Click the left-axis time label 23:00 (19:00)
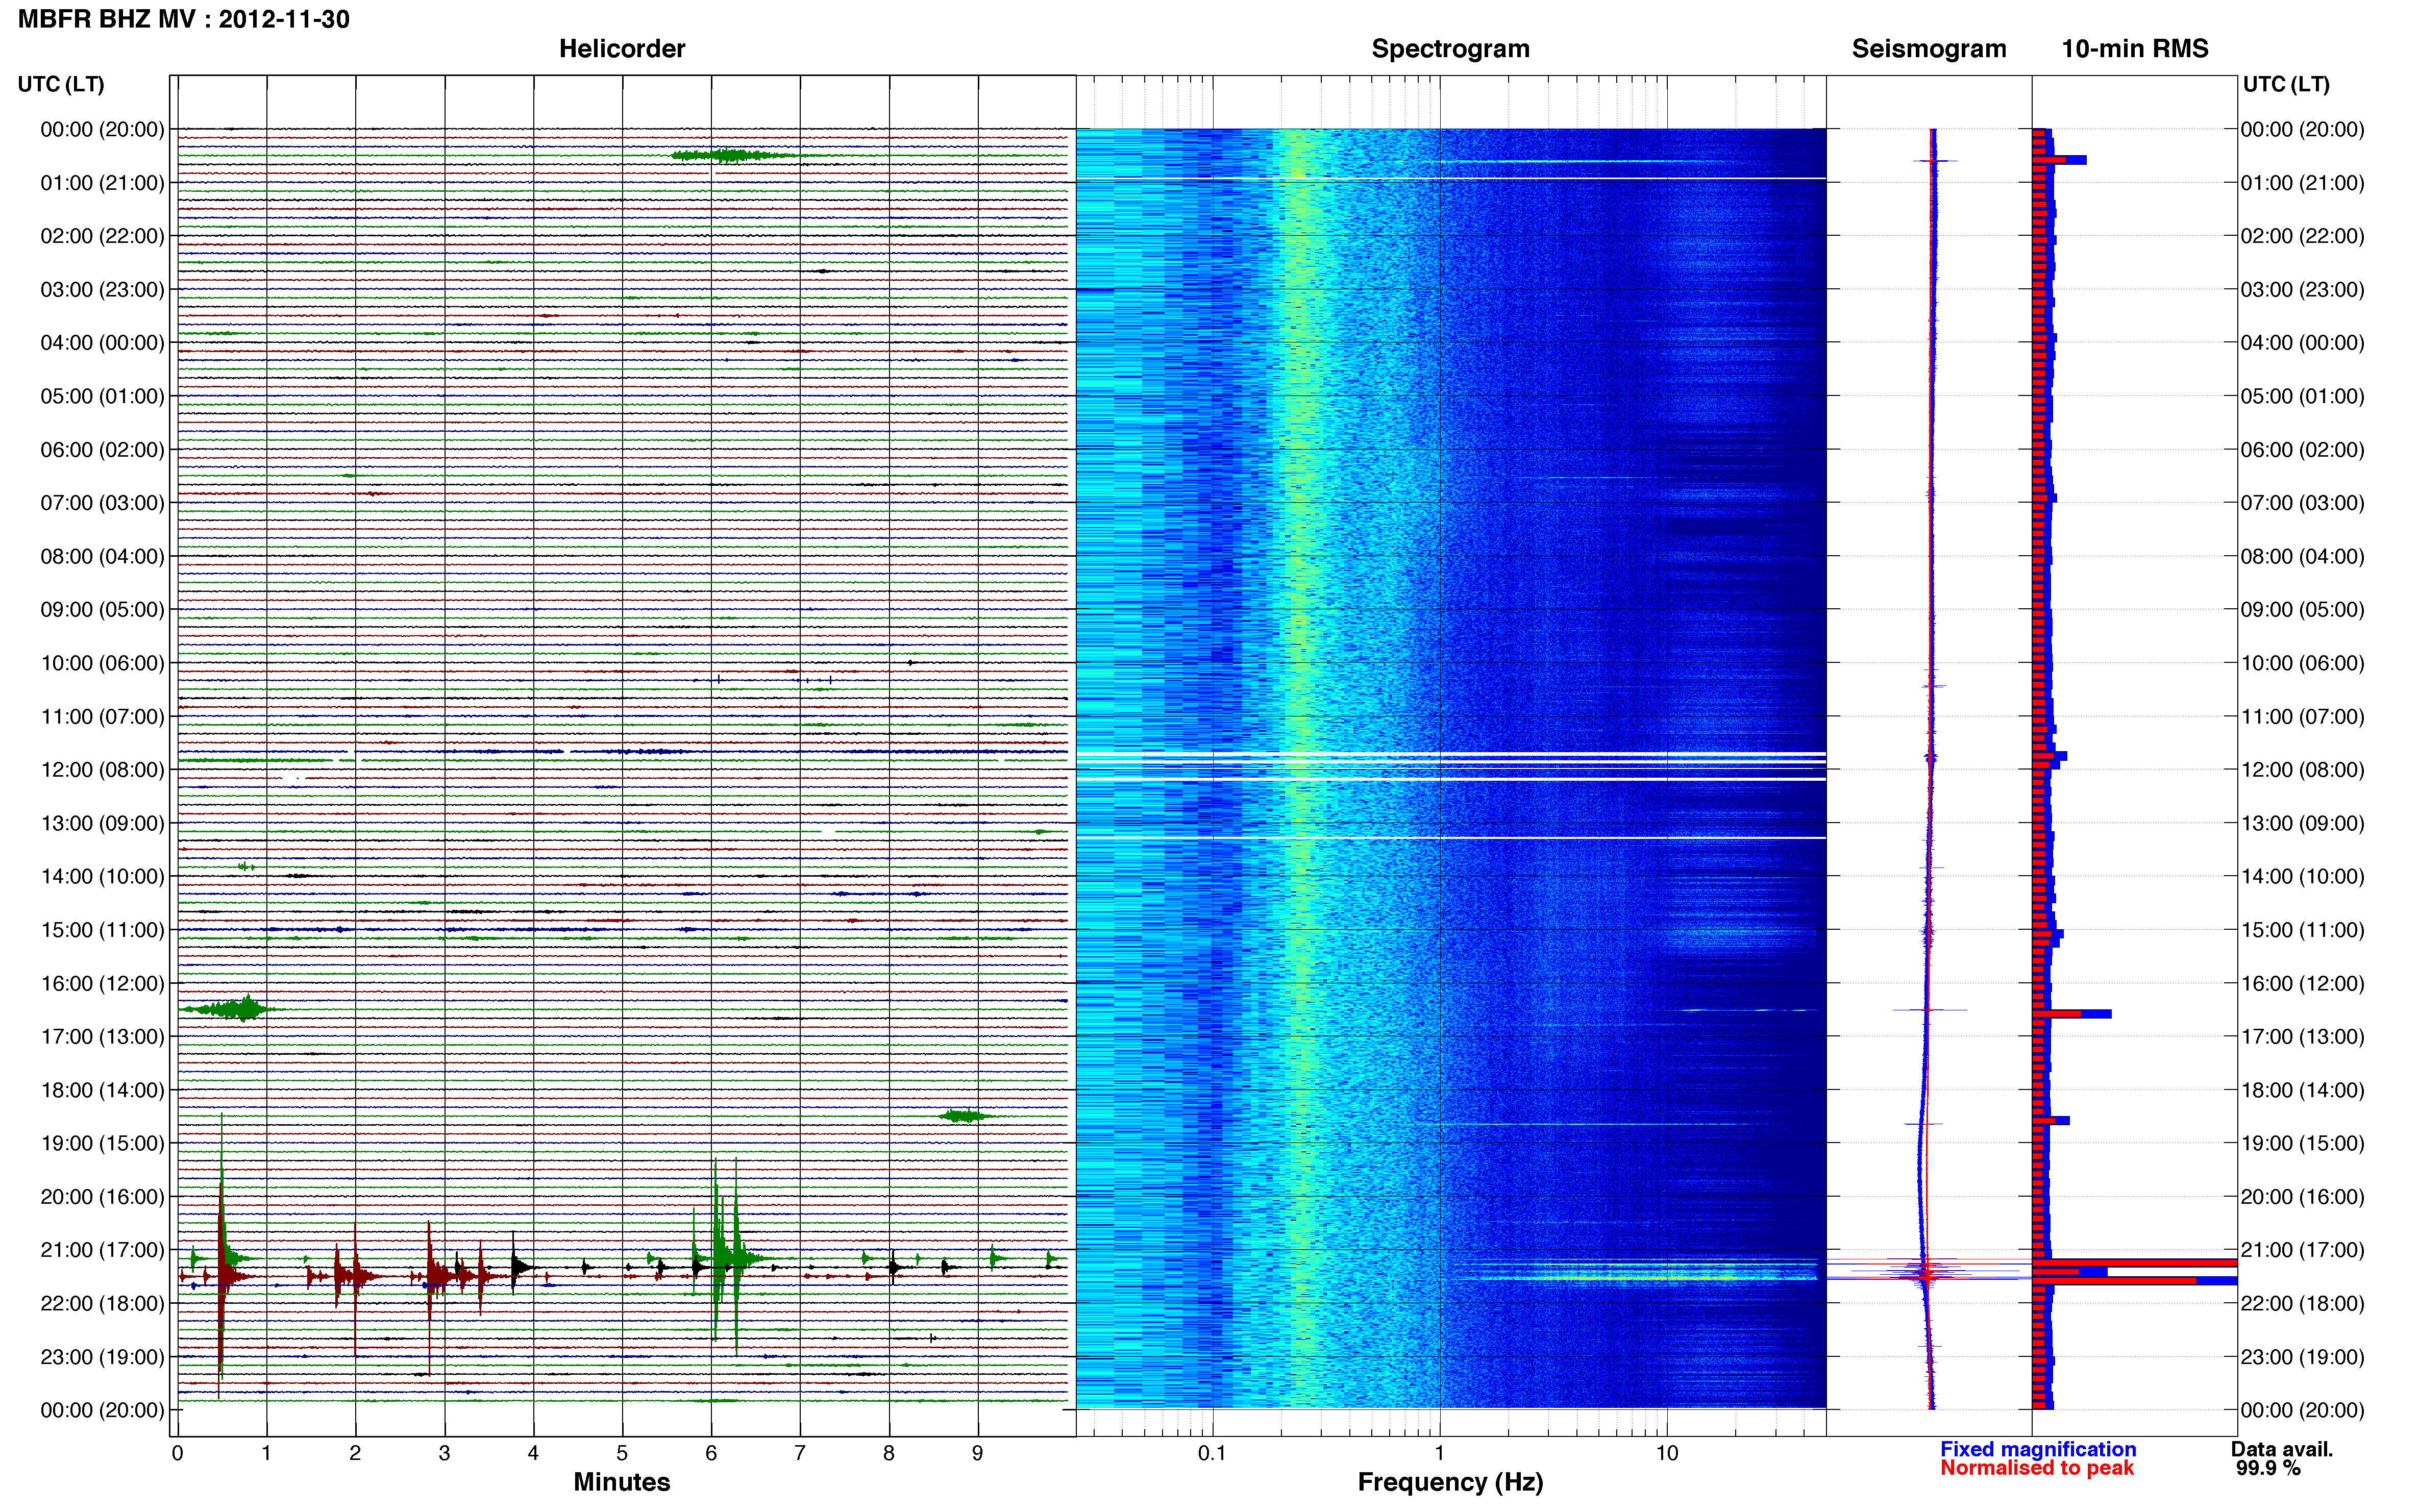Viewport: 2419px width, 1512px height. (x=102, y=1357)
